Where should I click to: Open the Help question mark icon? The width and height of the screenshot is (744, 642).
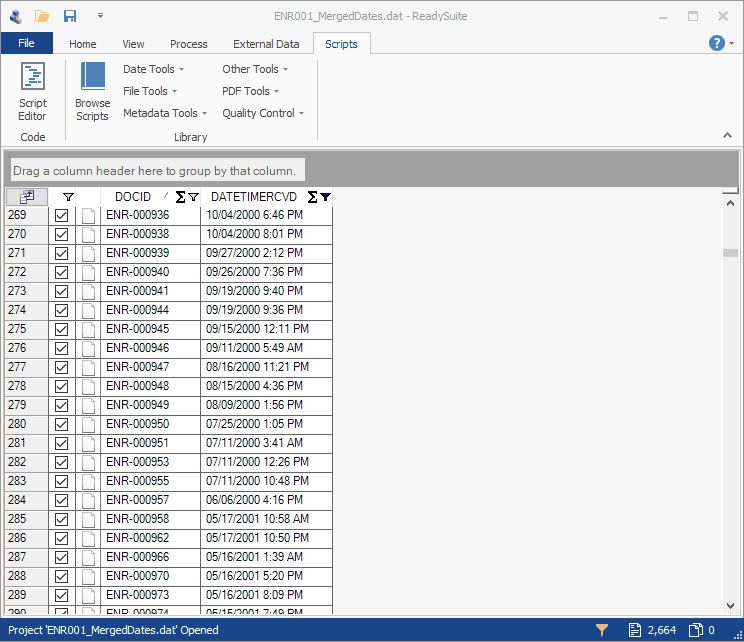click(716, 43)
